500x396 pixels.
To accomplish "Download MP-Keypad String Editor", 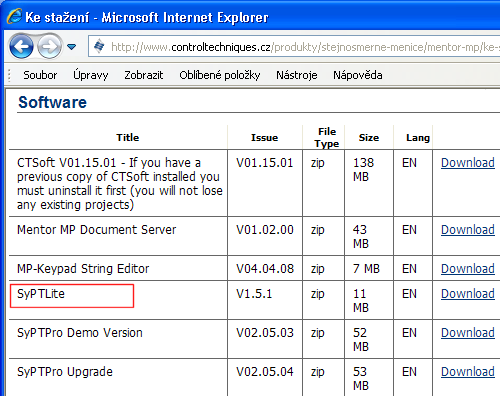I will point(468,269).
